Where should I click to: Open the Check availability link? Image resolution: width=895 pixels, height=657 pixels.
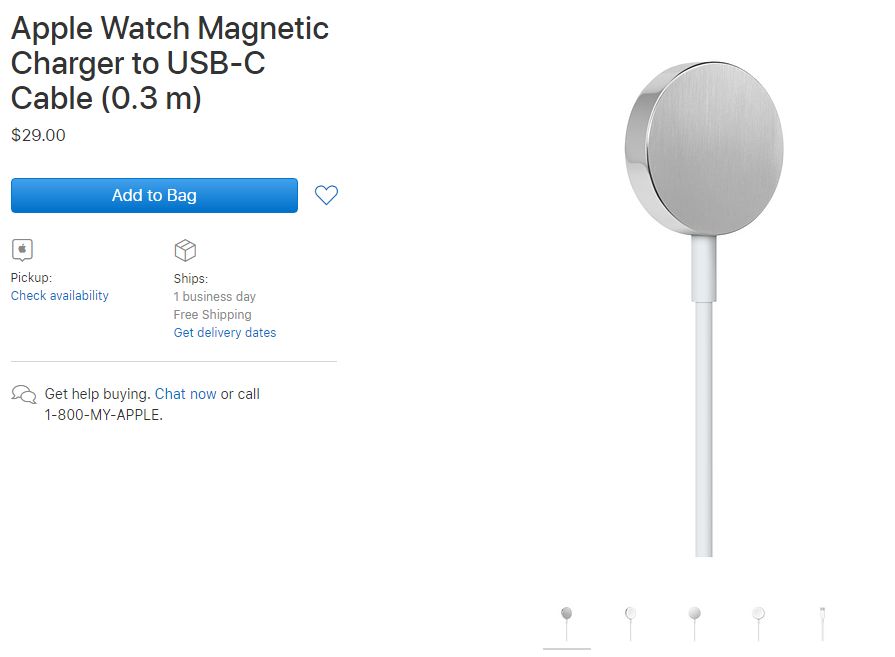click(x=60, y=296)
